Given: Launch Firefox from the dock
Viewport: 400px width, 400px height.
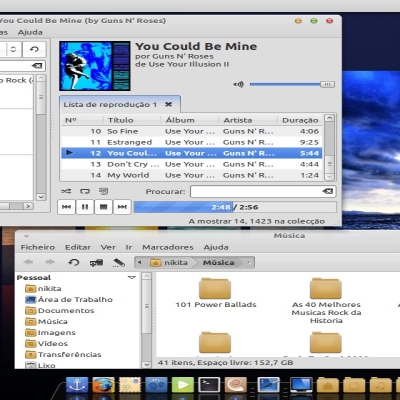Looking at the screenshot, I should (103, 386).
